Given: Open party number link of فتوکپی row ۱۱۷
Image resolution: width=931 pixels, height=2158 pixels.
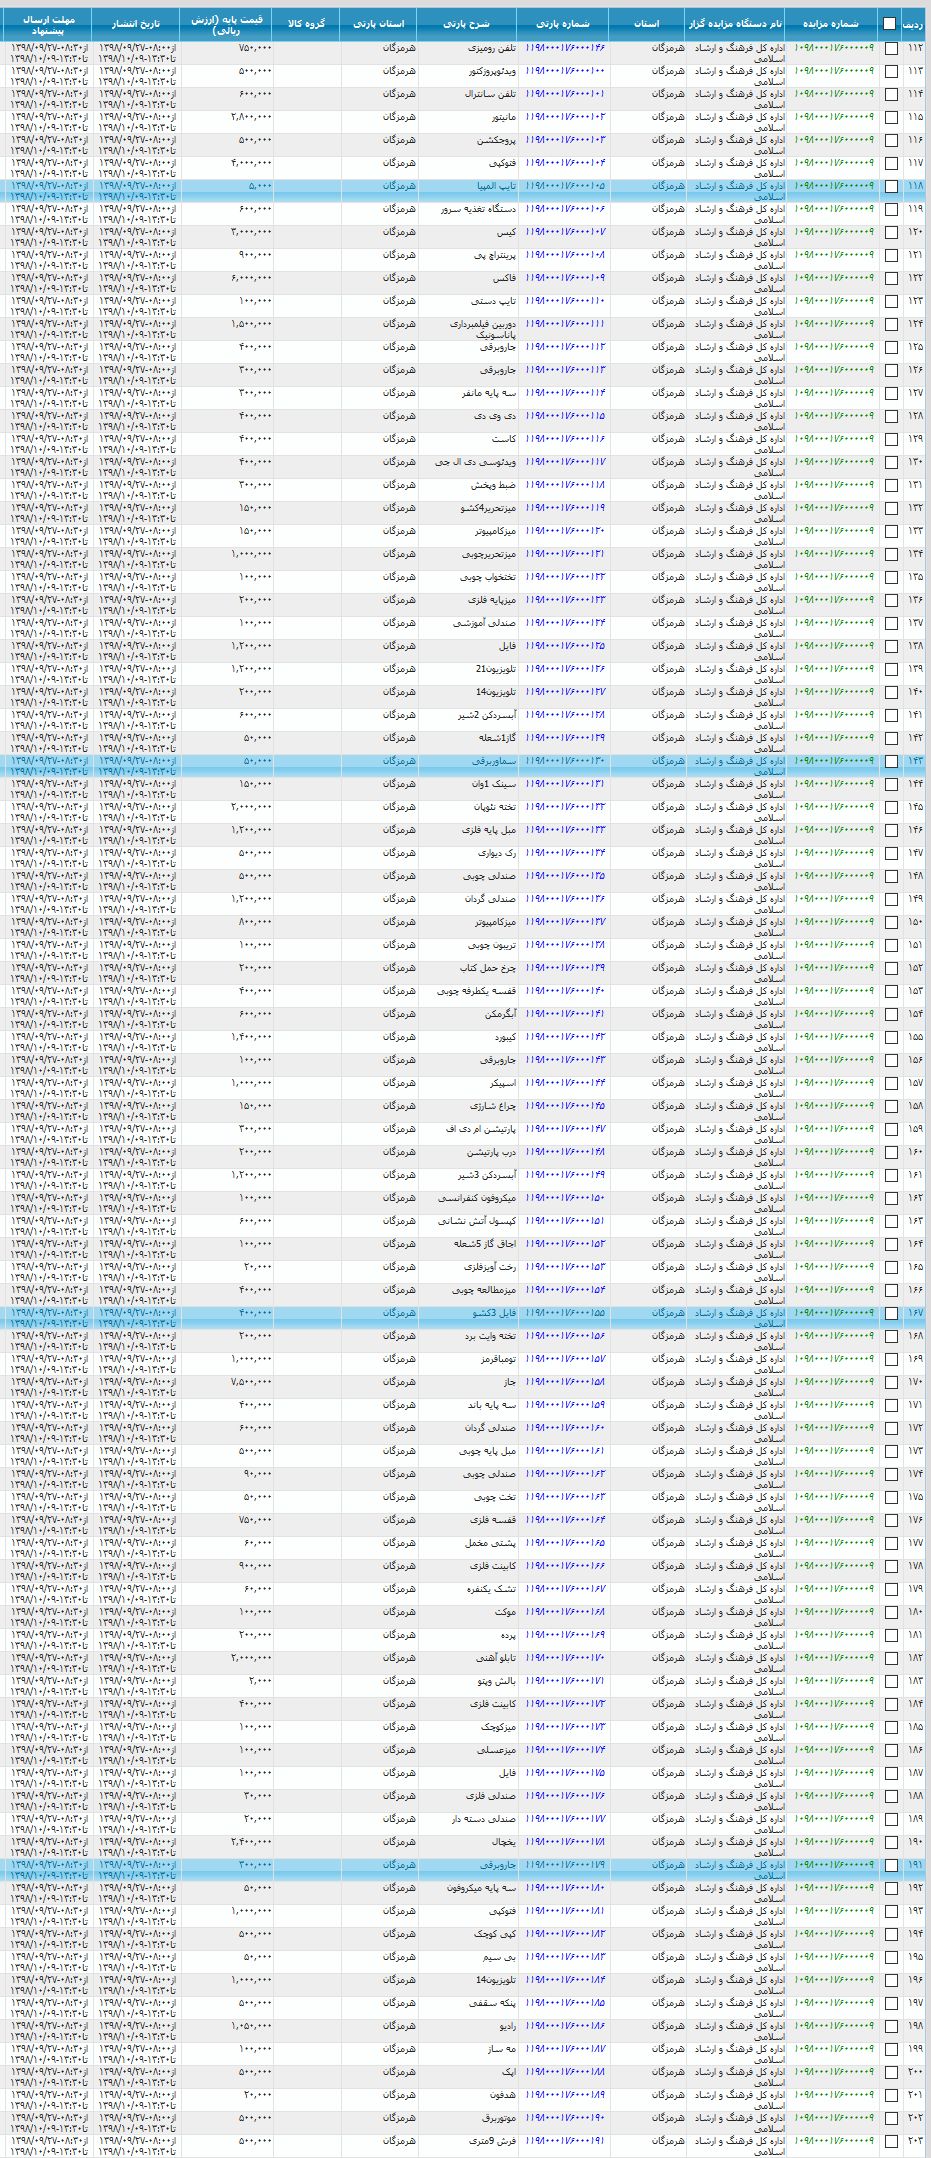Looking at the screenshot, I should (565, 163).
